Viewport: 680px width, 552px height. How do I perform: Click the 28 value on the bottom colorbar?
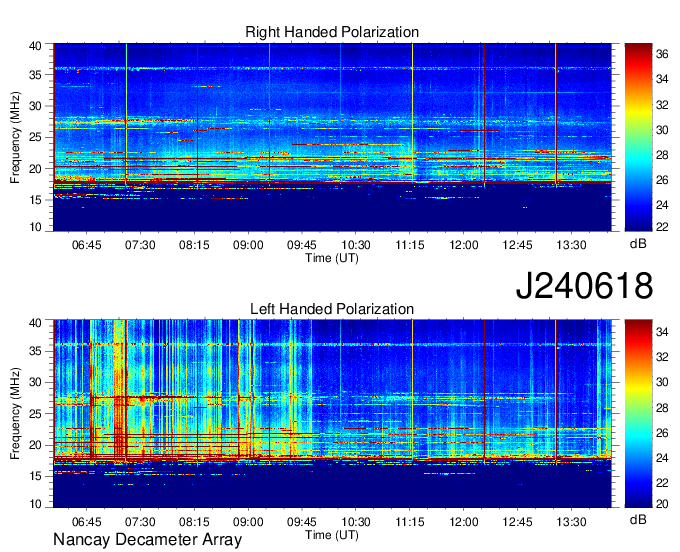pyautogui.click(x=662, y=408)
